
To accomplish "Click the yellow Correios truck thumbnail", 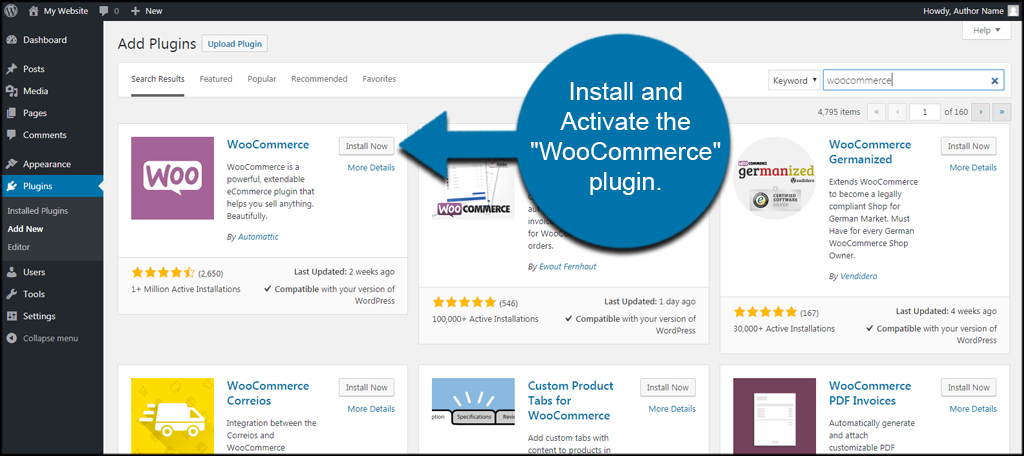I will pyautogui.click(x=172, y=416).
